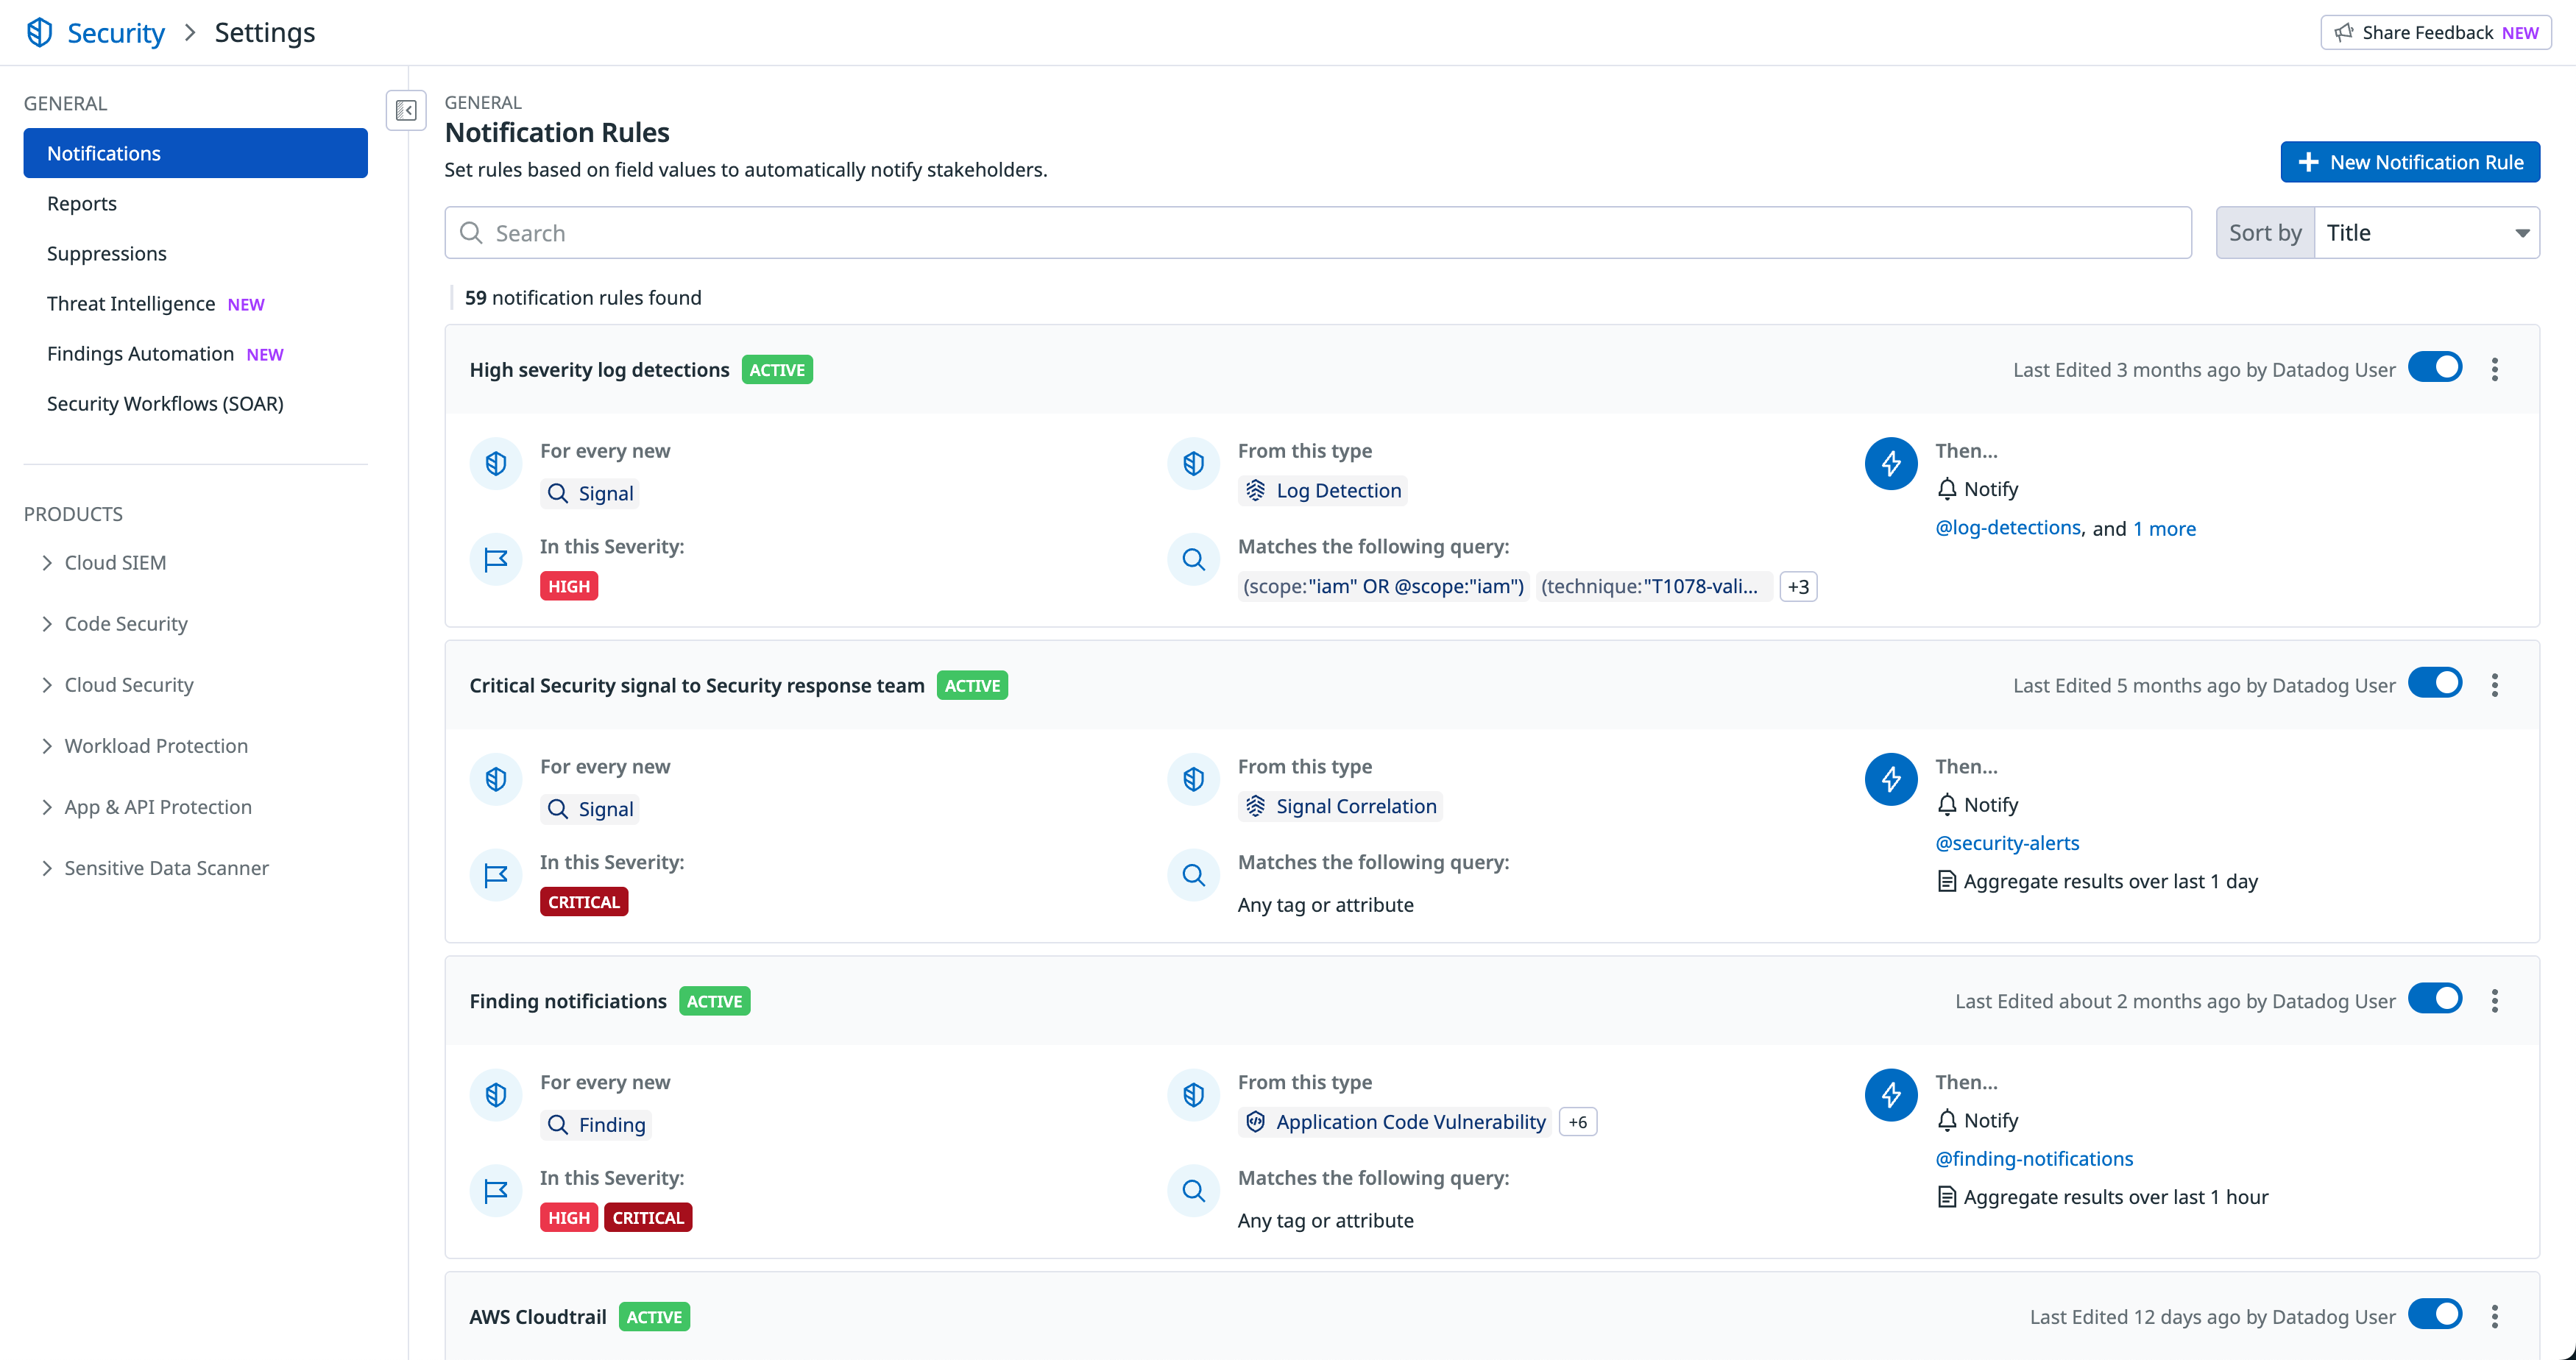Click the notification rules Search field

click(x=1318, y=233)
